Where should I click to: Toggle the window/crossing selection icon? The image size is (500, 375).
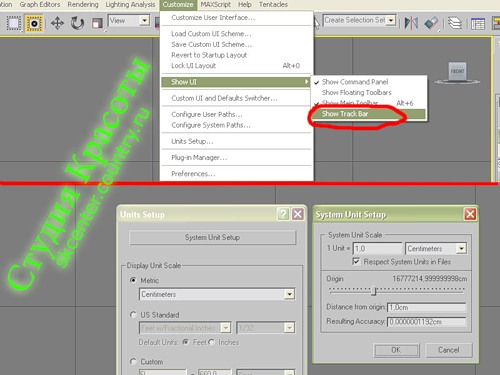pos(34,23)
